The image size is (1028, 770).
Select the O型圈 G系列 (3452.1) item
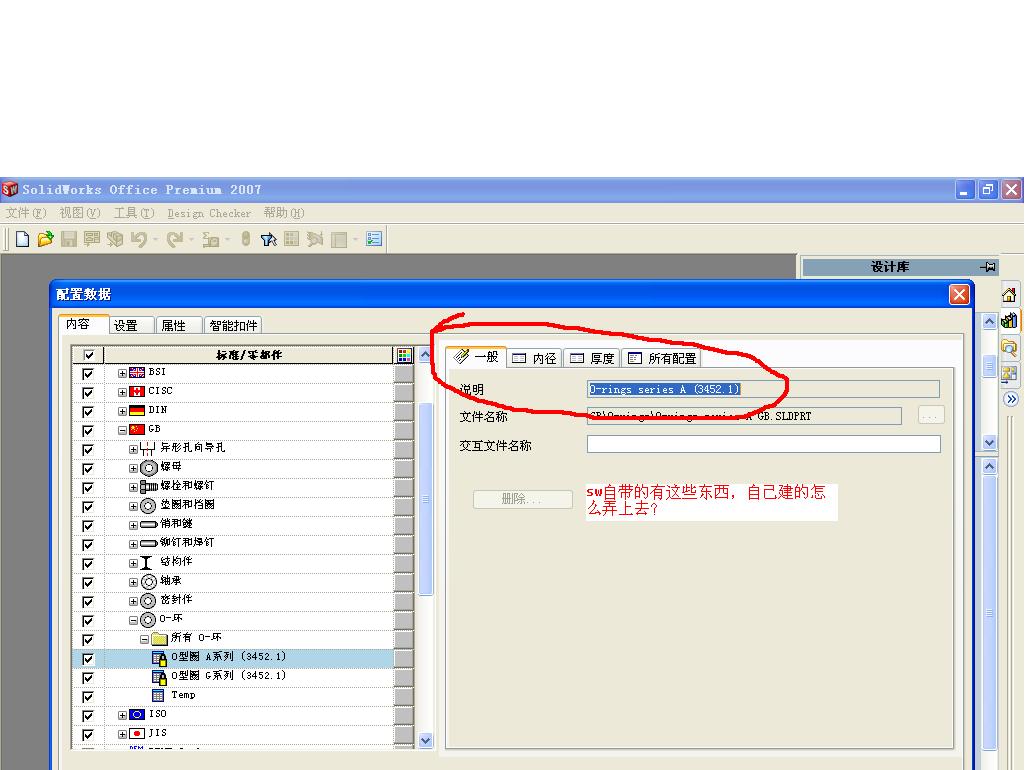pos(228,676)
